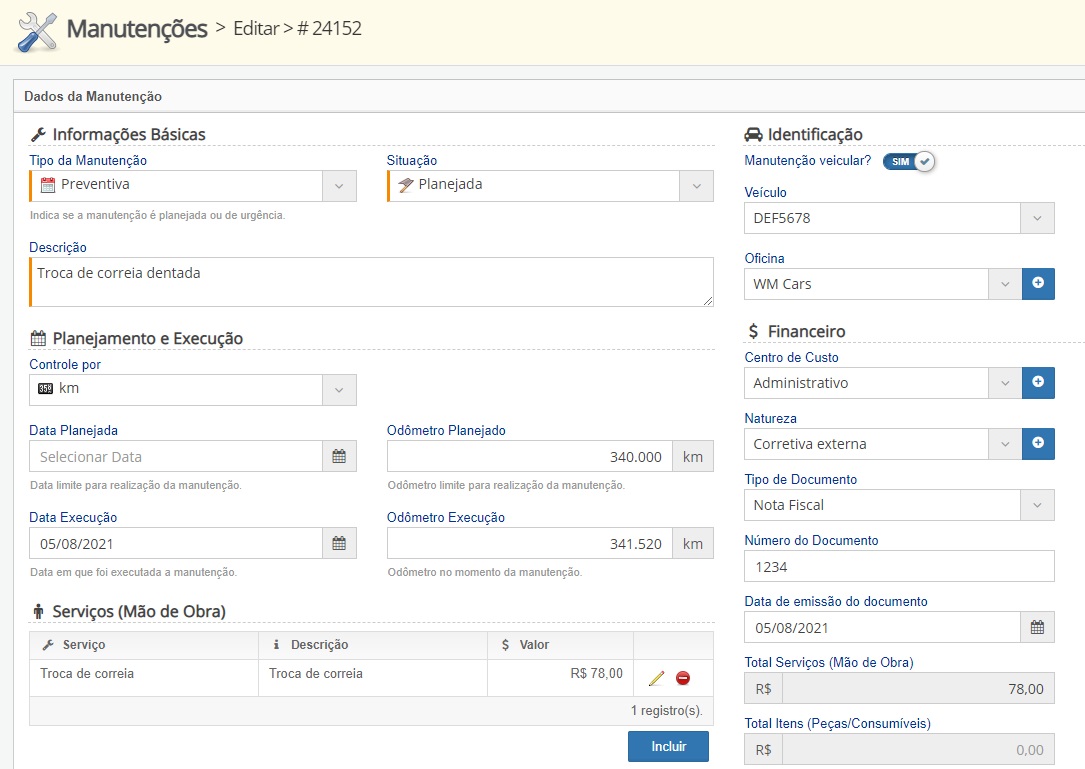The image size is (1085, 769).
Task: Click the Manutenções breadcrumb title
Action: point(137,29)
